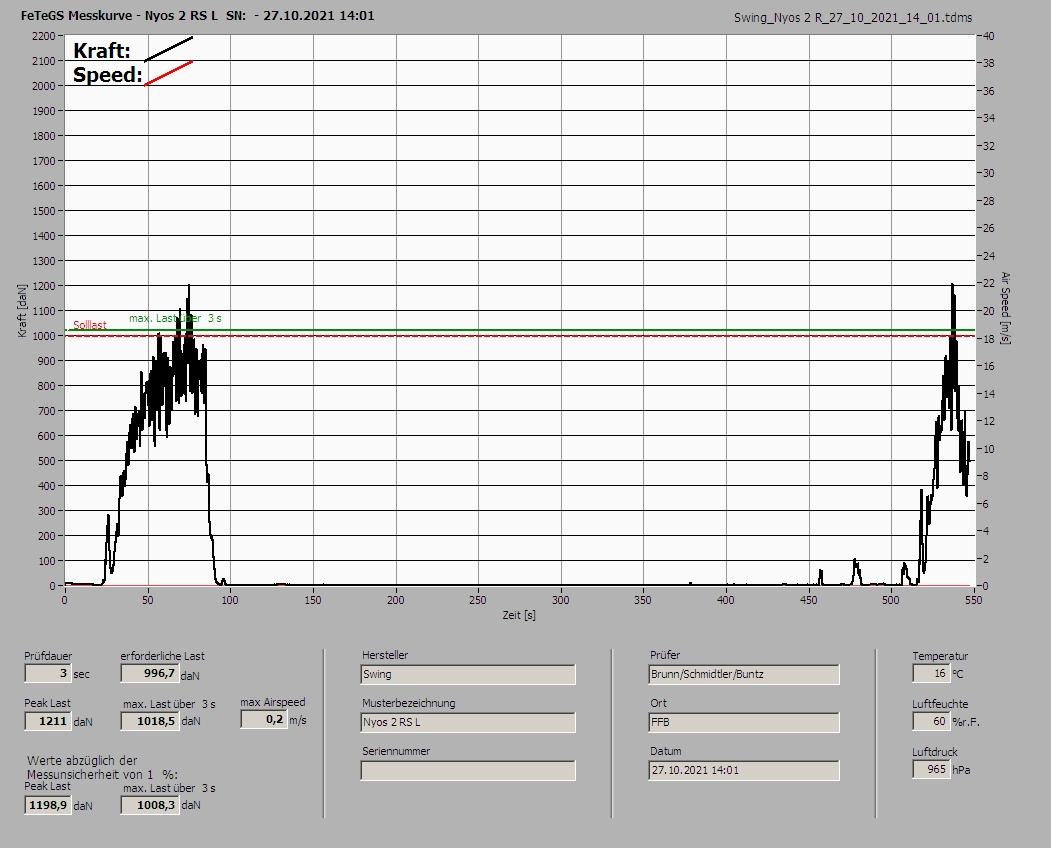The height and width of the screenshot is (848, 1051).
Task: Click the Luftdruck field showing 965
Action: (930, 770)
